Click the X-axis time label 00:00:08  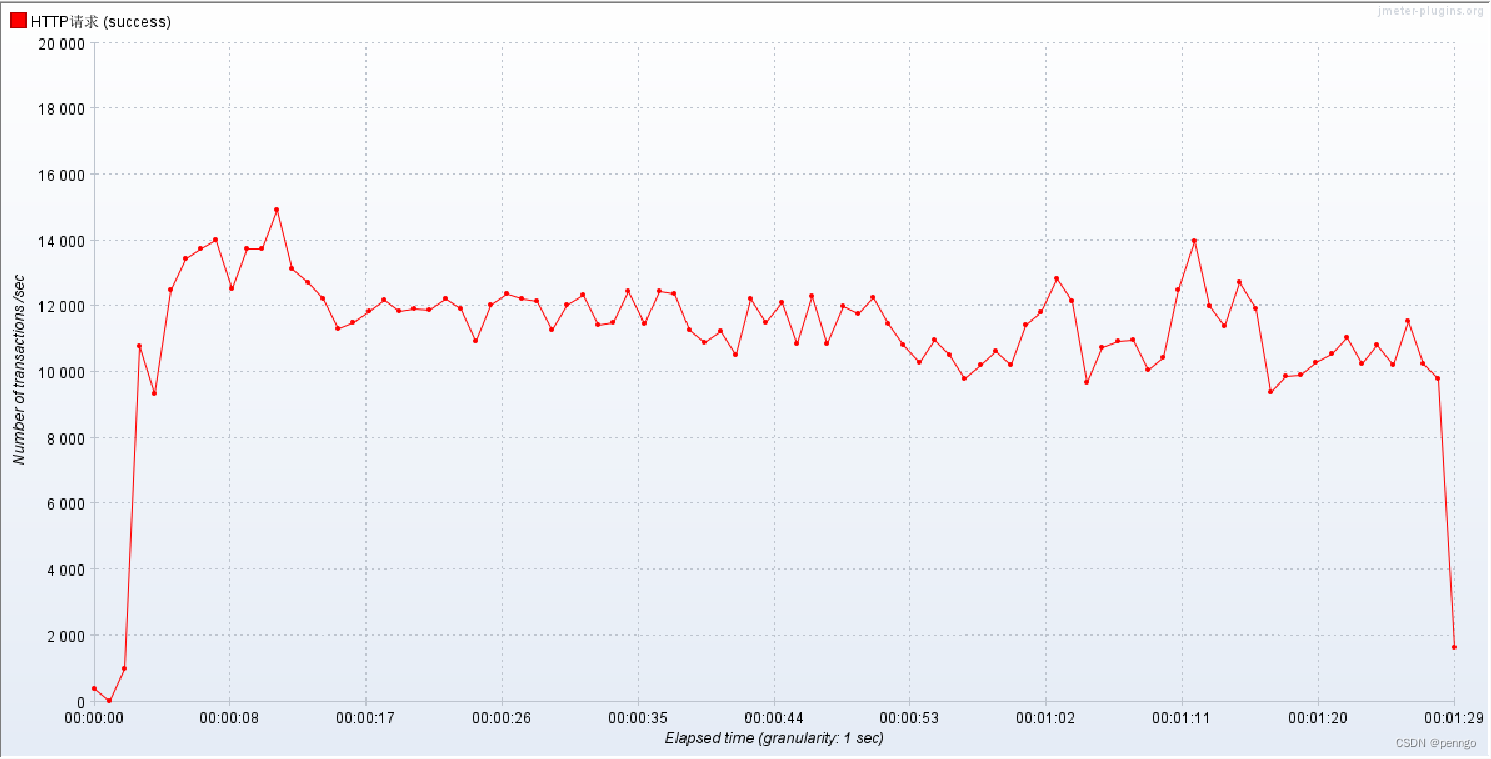[x=230, y=717]
